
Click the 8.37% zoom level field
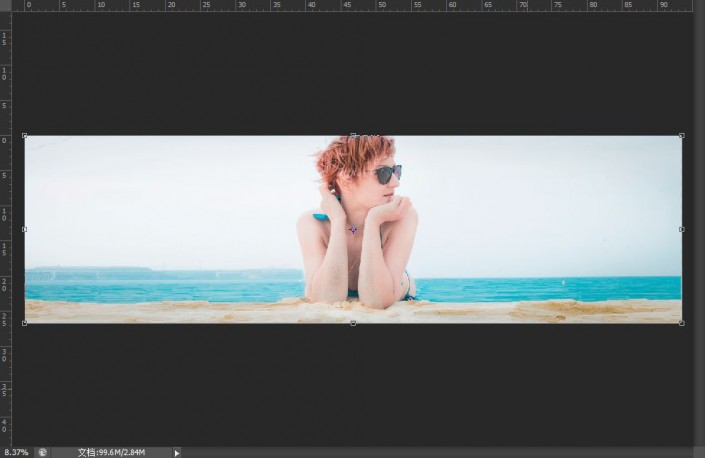16,452
